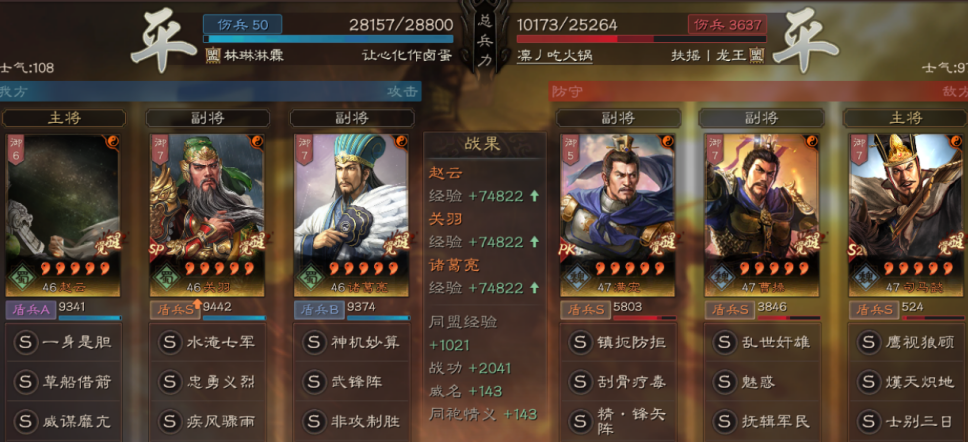This screenshot has height=442, width=969.
Task: Click the 伤兵 3637 enemy wounded label
Action: (x=727, y=25)
